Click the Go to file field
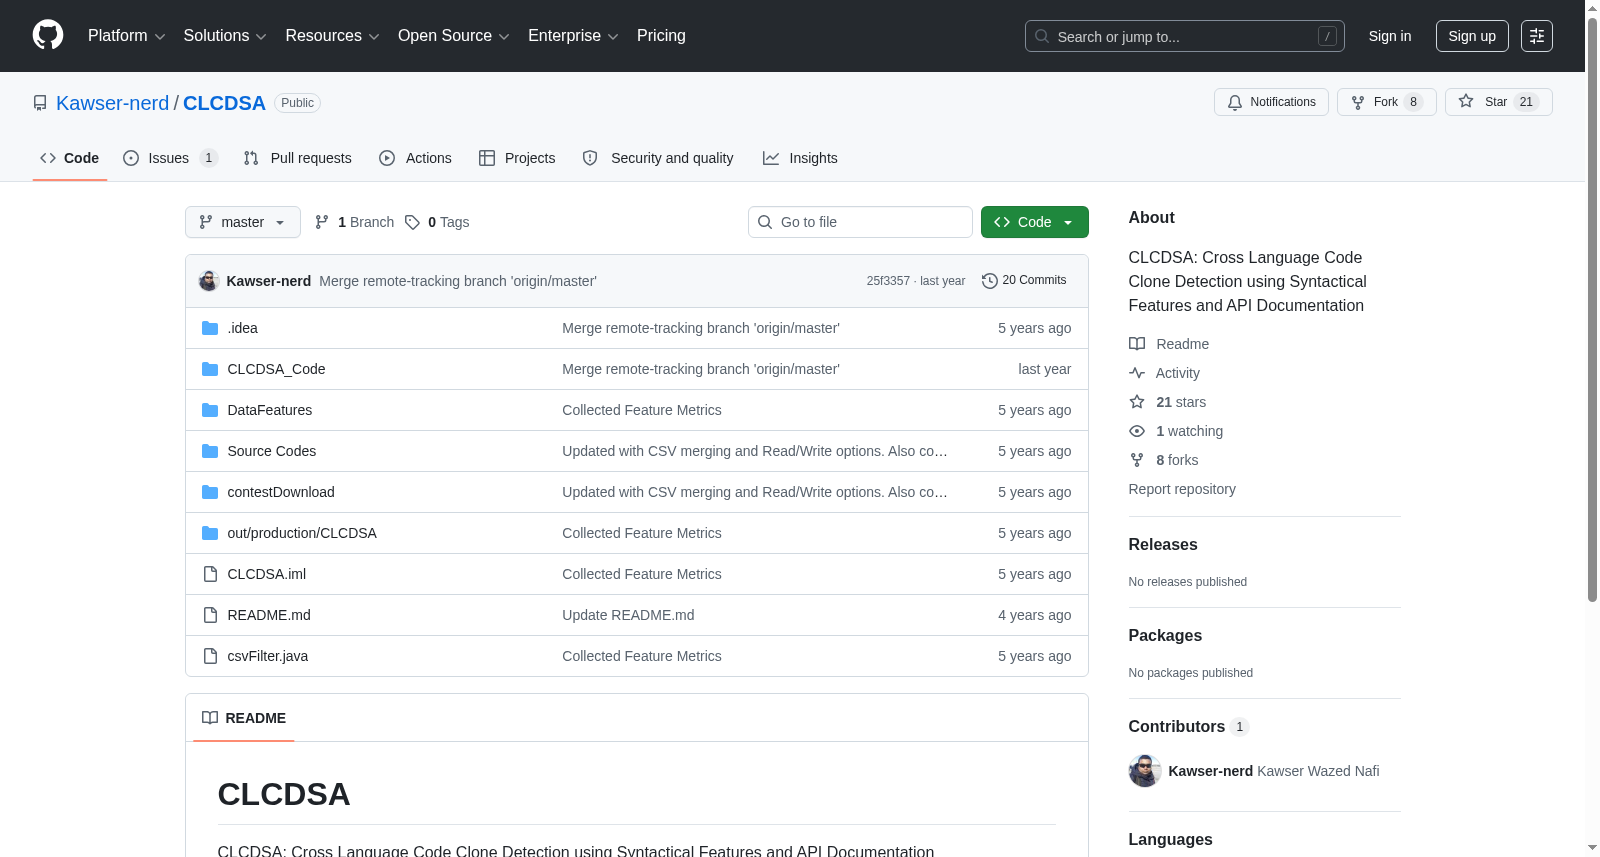Image resolution: width=1600 pixels, height=857 pixels. [x=860, y=222]
